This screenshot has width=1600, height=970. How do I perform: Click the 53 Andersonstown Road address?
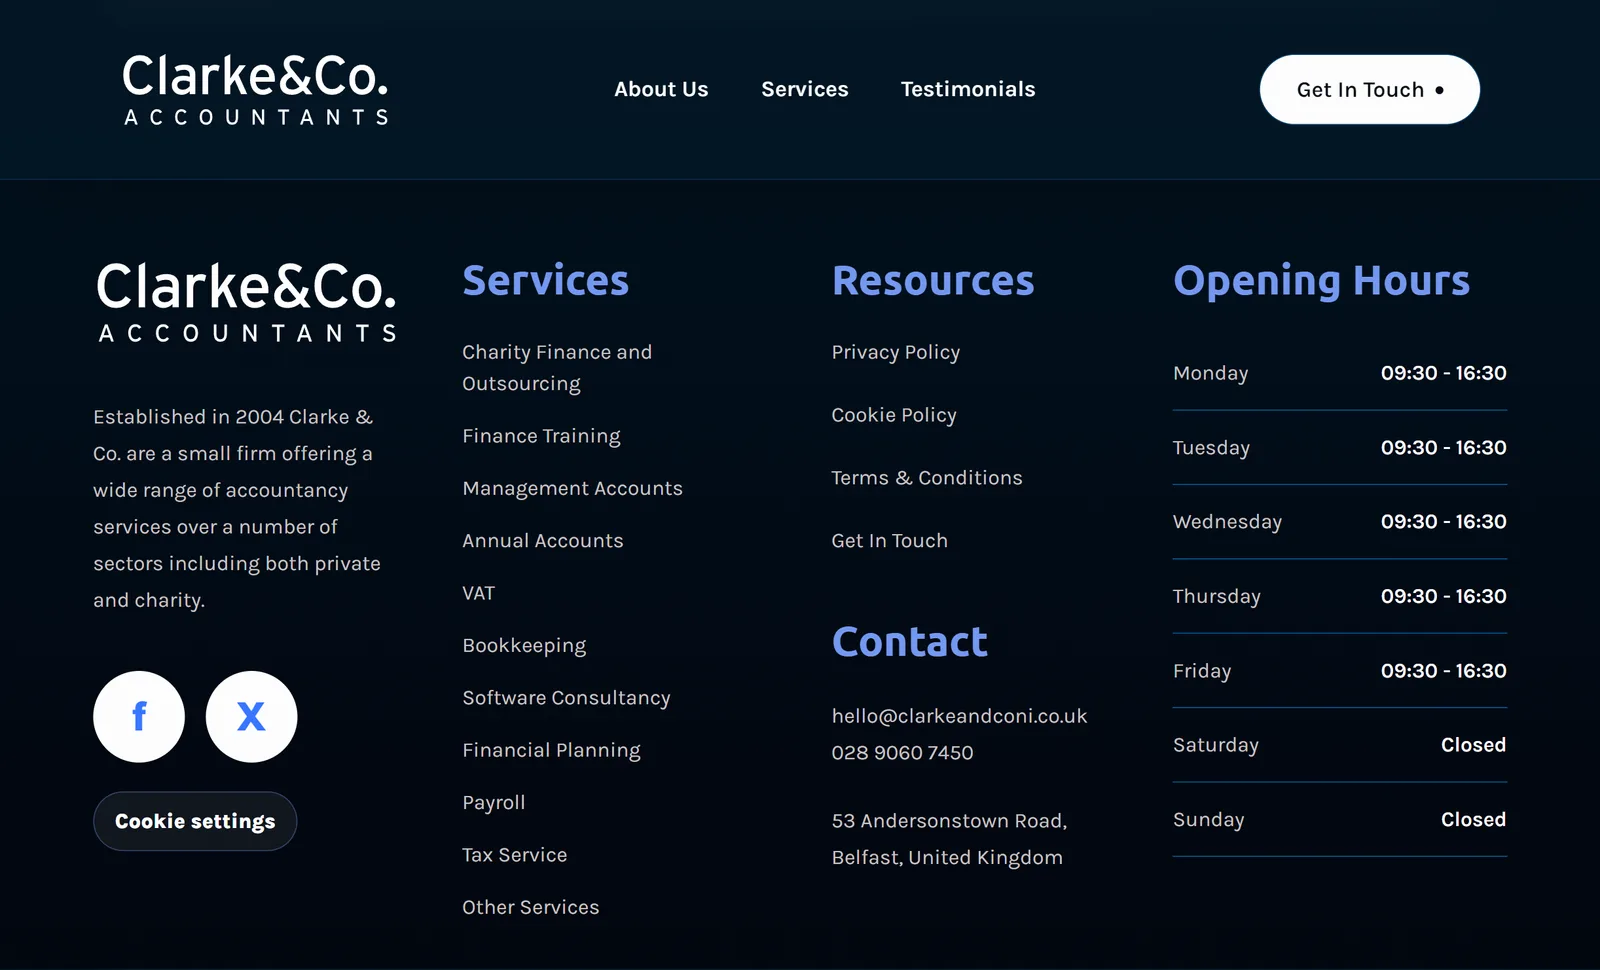tap(949, 839)
